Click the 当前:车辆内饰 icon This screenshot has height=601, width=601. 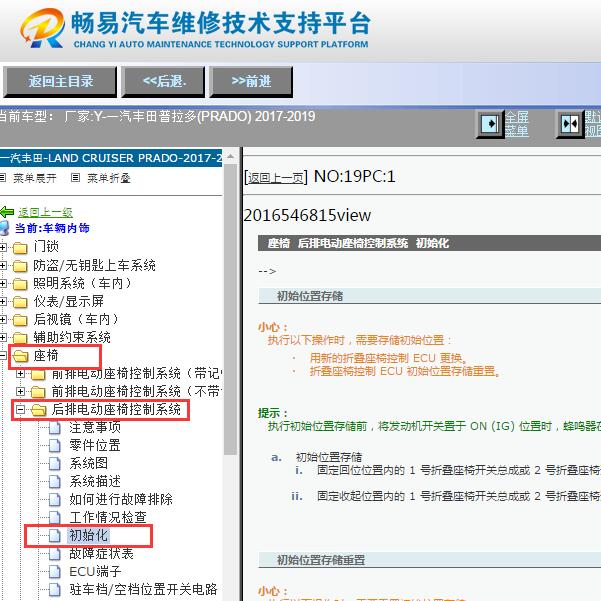[4, 228]
